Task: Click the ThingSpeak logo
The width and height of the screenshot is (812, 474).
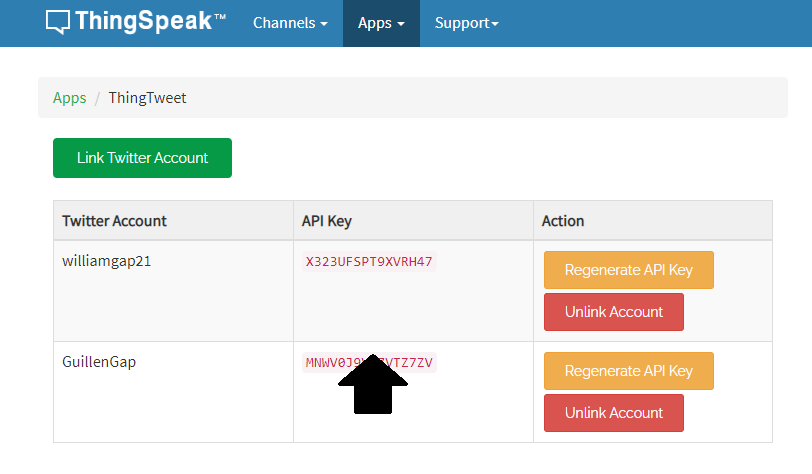Action: (x=136, y=22)
